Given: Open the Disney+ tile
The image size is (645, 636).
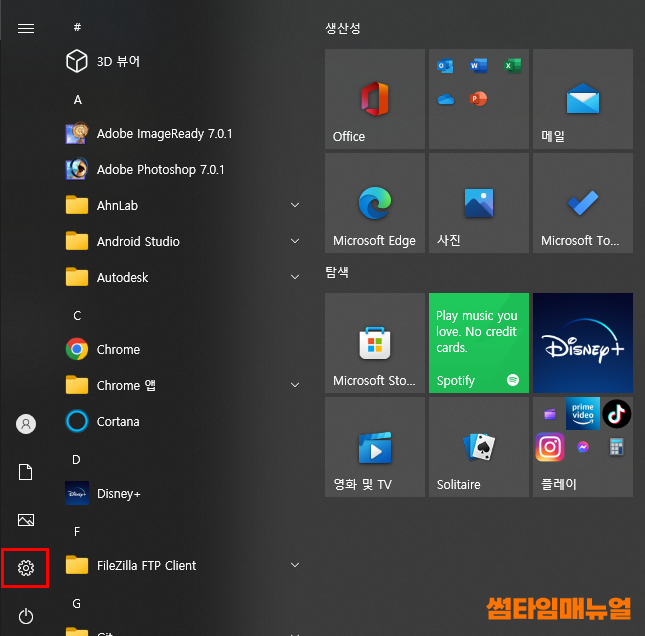Looking at the screenshot, I should point(583,343).
